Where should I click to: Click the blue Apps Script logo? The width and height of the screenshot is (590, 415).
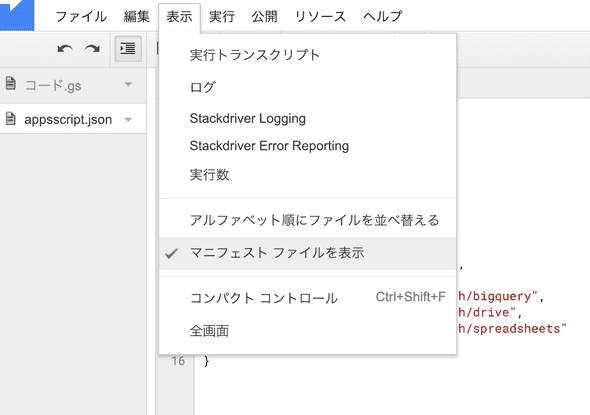[x=17, y=15]
